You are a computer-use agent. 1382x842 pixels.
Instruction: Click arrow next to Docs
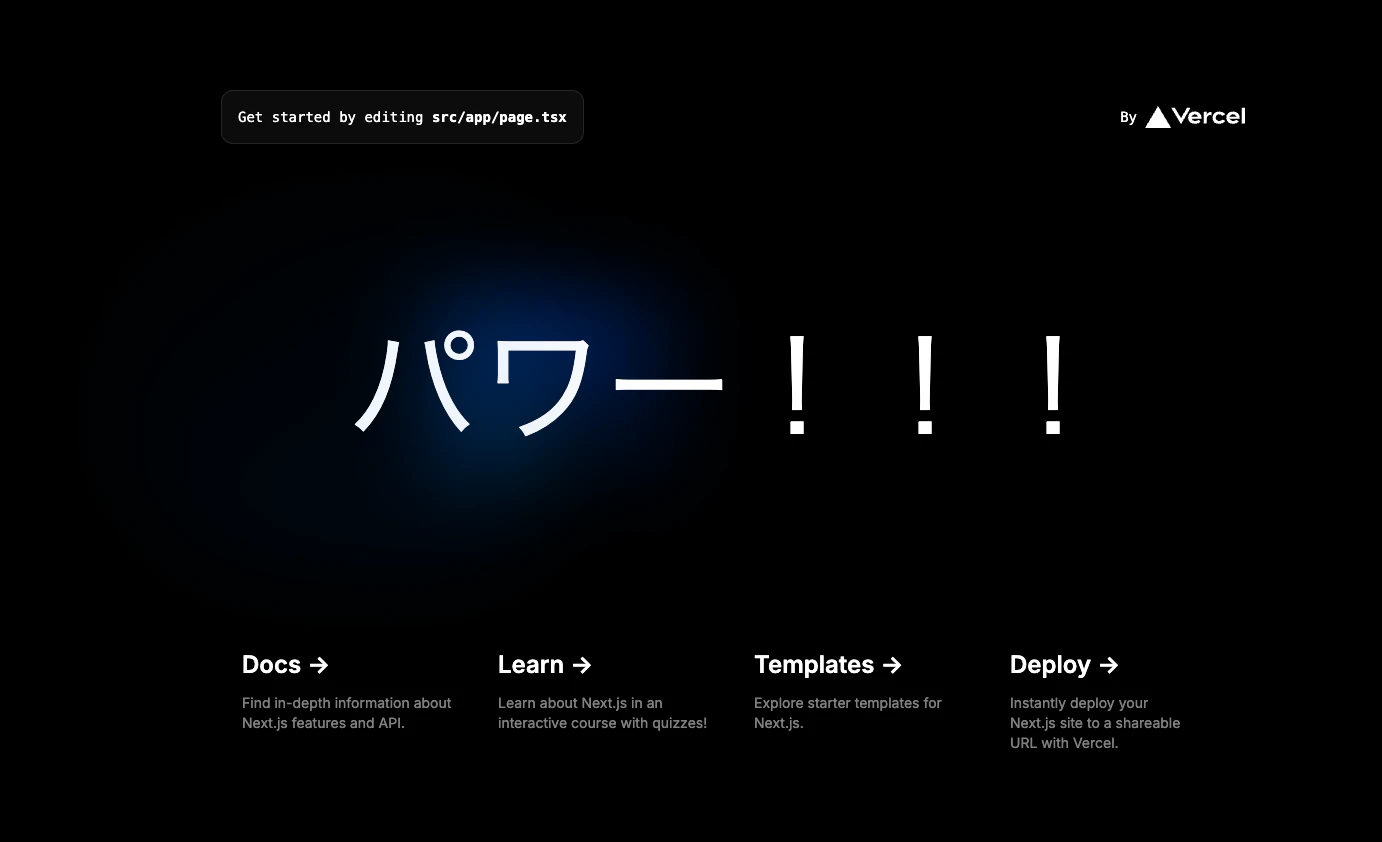pyautogui.click(x=319, y=665)
